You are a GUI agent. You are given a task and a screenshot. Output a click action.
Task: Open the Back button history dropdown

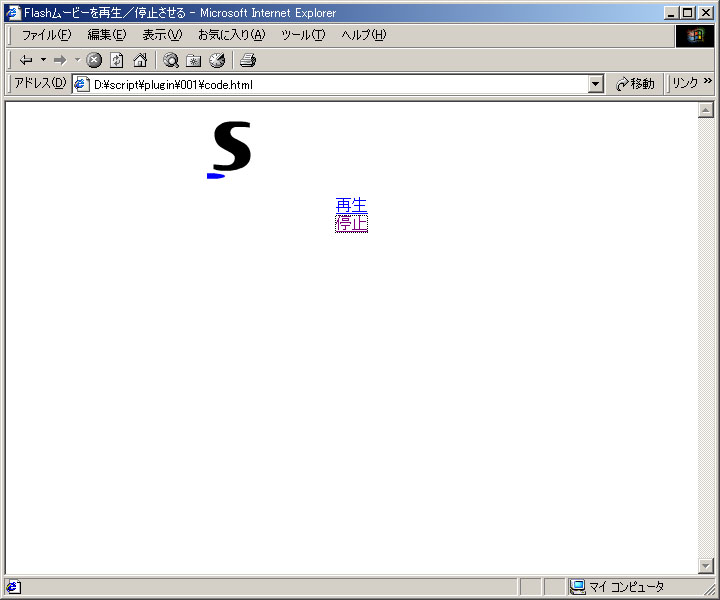coord(44,60)
